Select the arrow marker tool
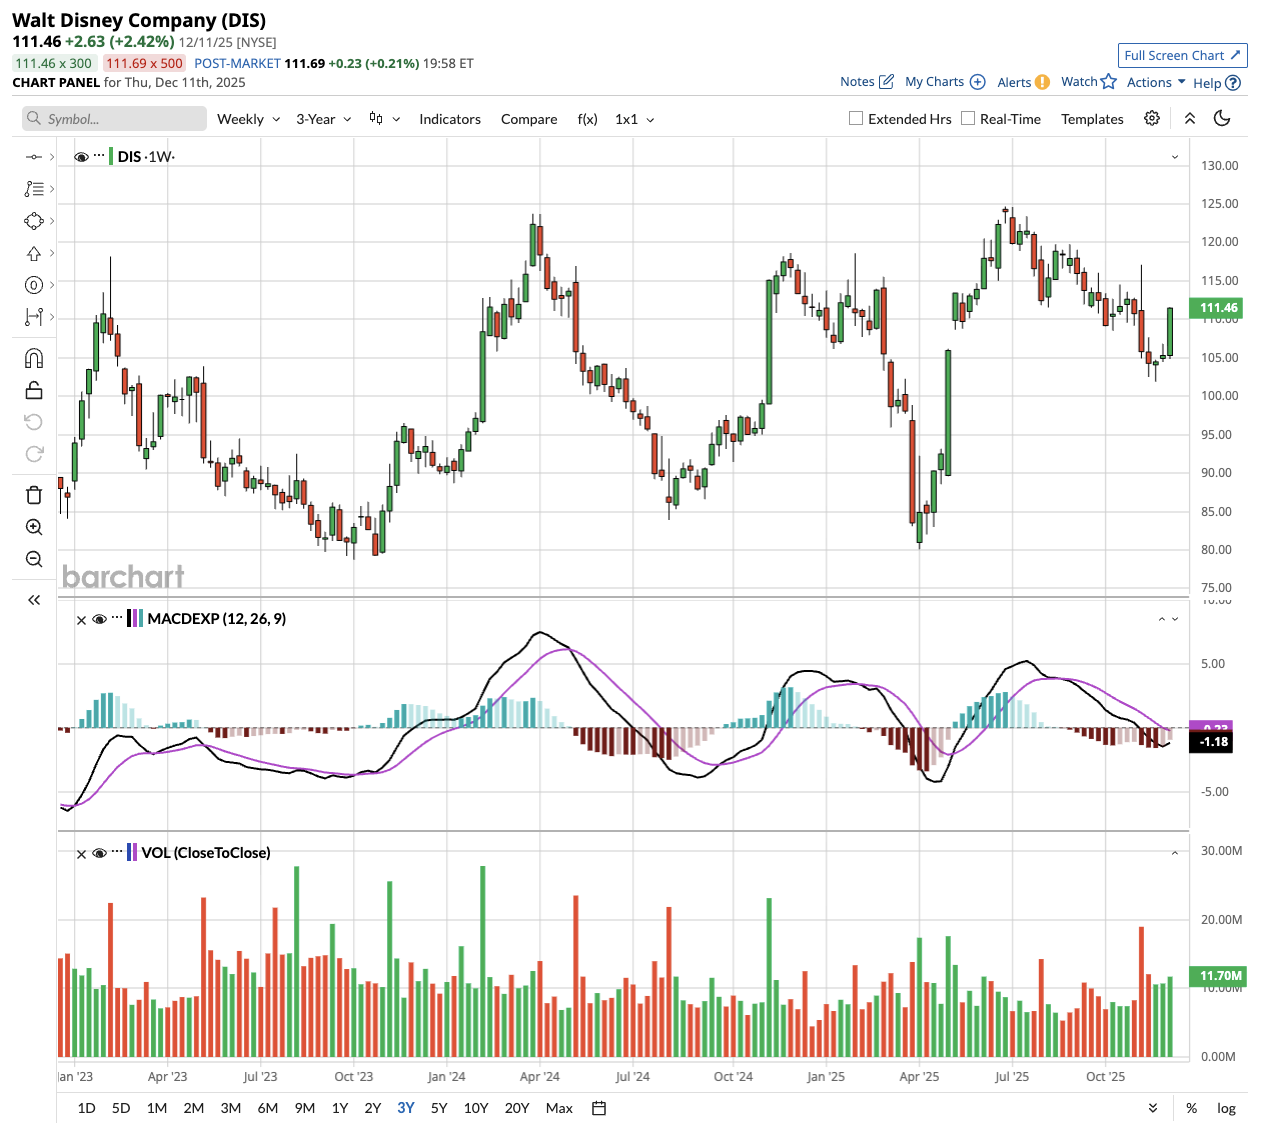This screenshot has height=1134, width=1280. coord(34,253)
